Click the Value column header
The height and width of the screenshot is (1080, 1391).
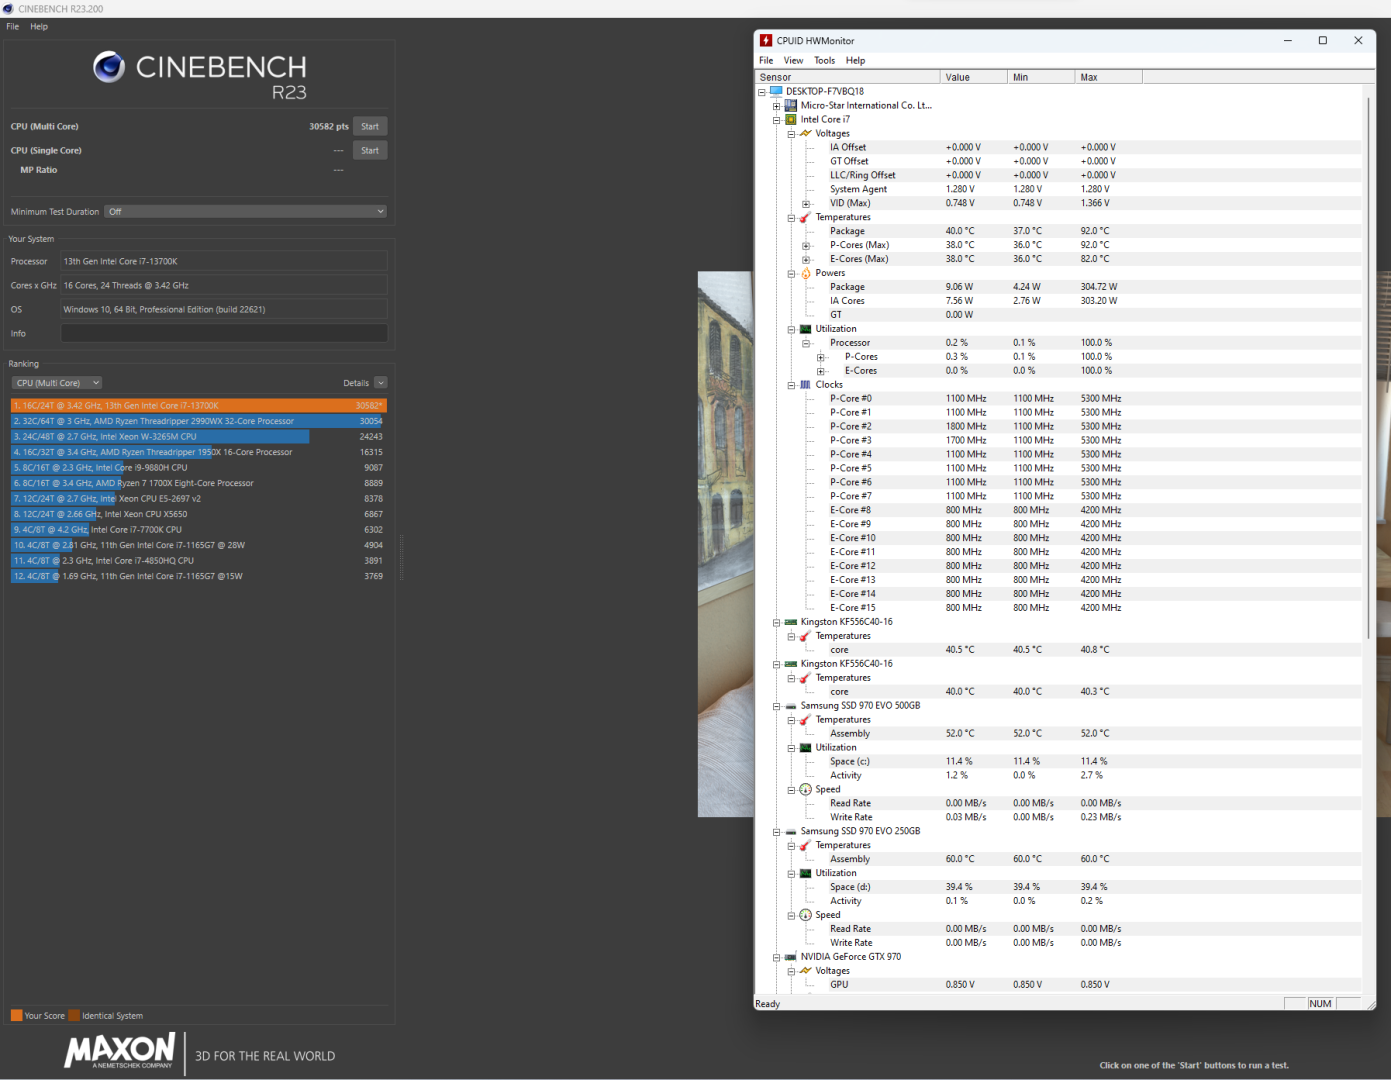(x=974, y=77)
